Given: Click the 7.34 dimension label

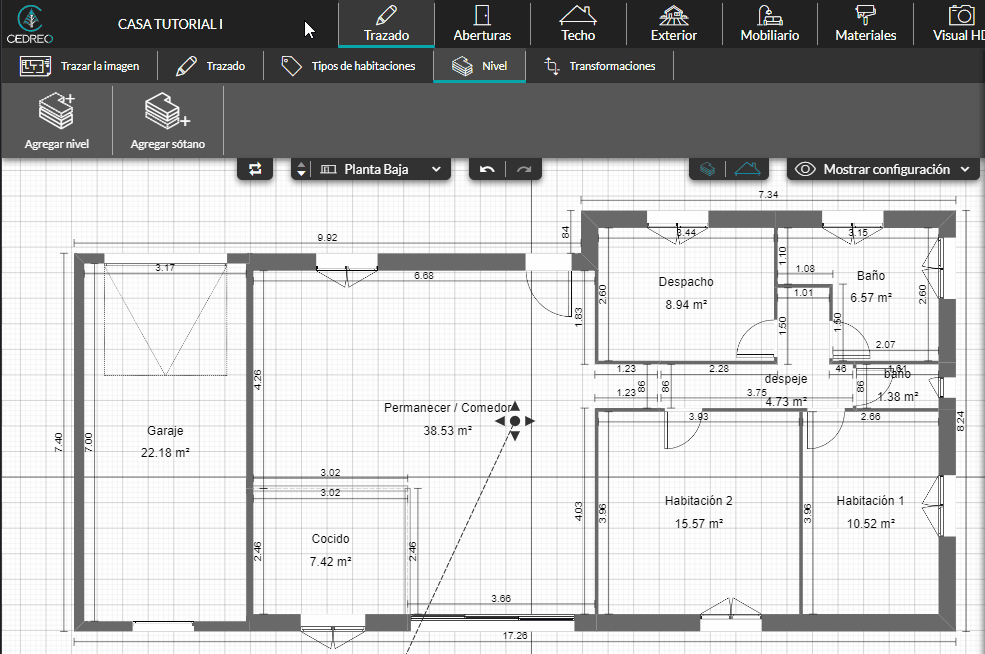Looking at the screenshot, I should pyautogui.click(x=768, y=195).
